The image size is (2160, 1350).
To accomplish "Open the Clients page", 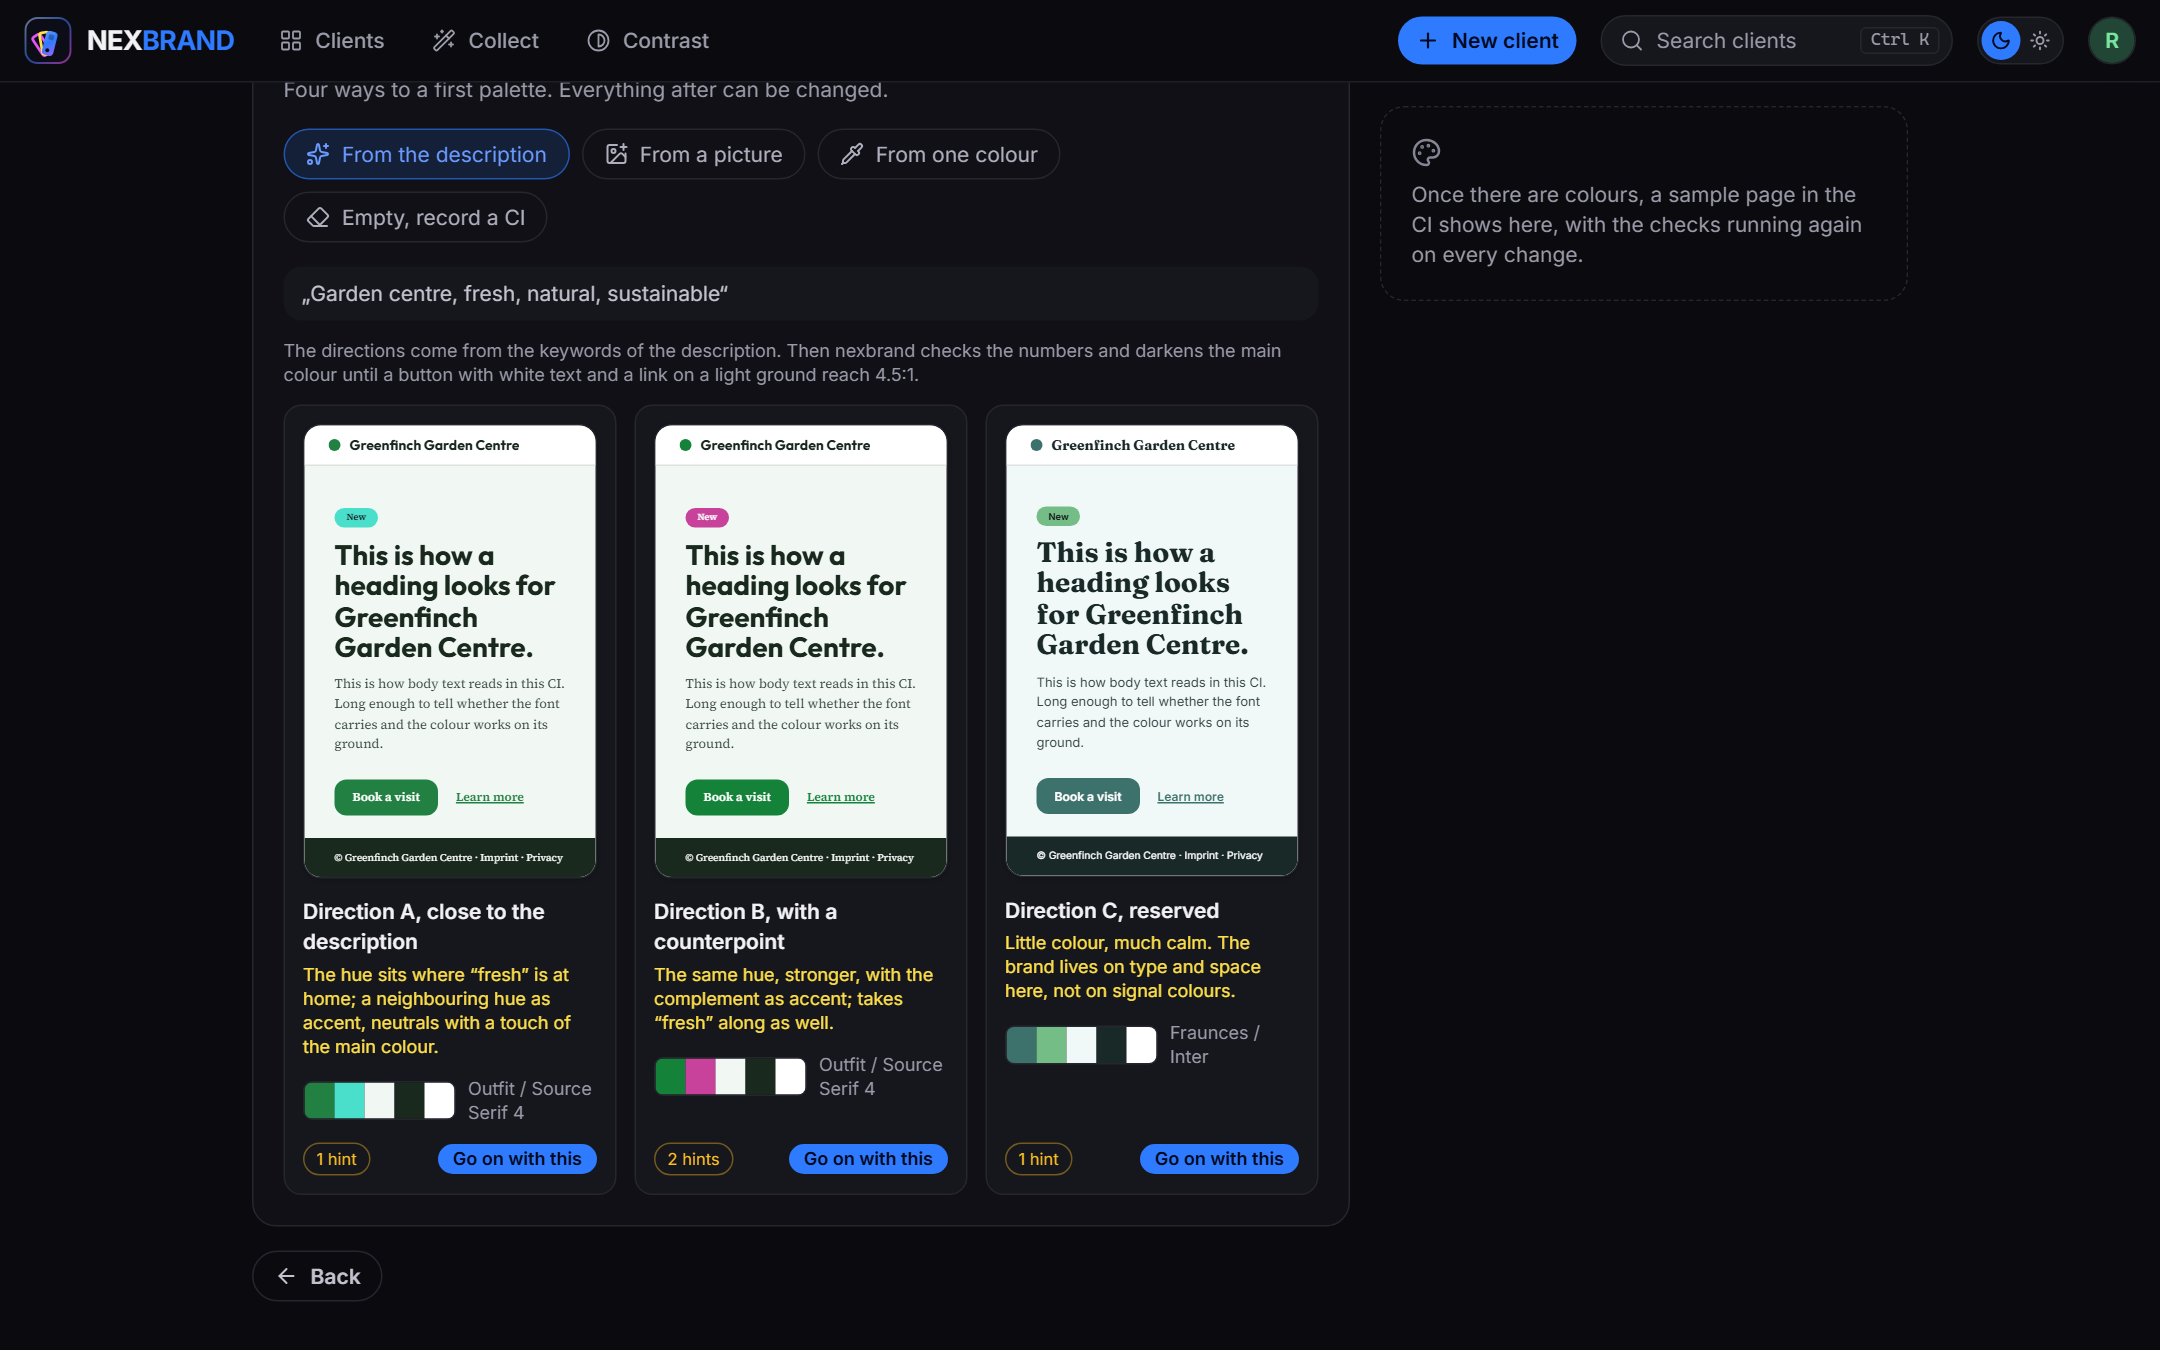I will [332, 41].
